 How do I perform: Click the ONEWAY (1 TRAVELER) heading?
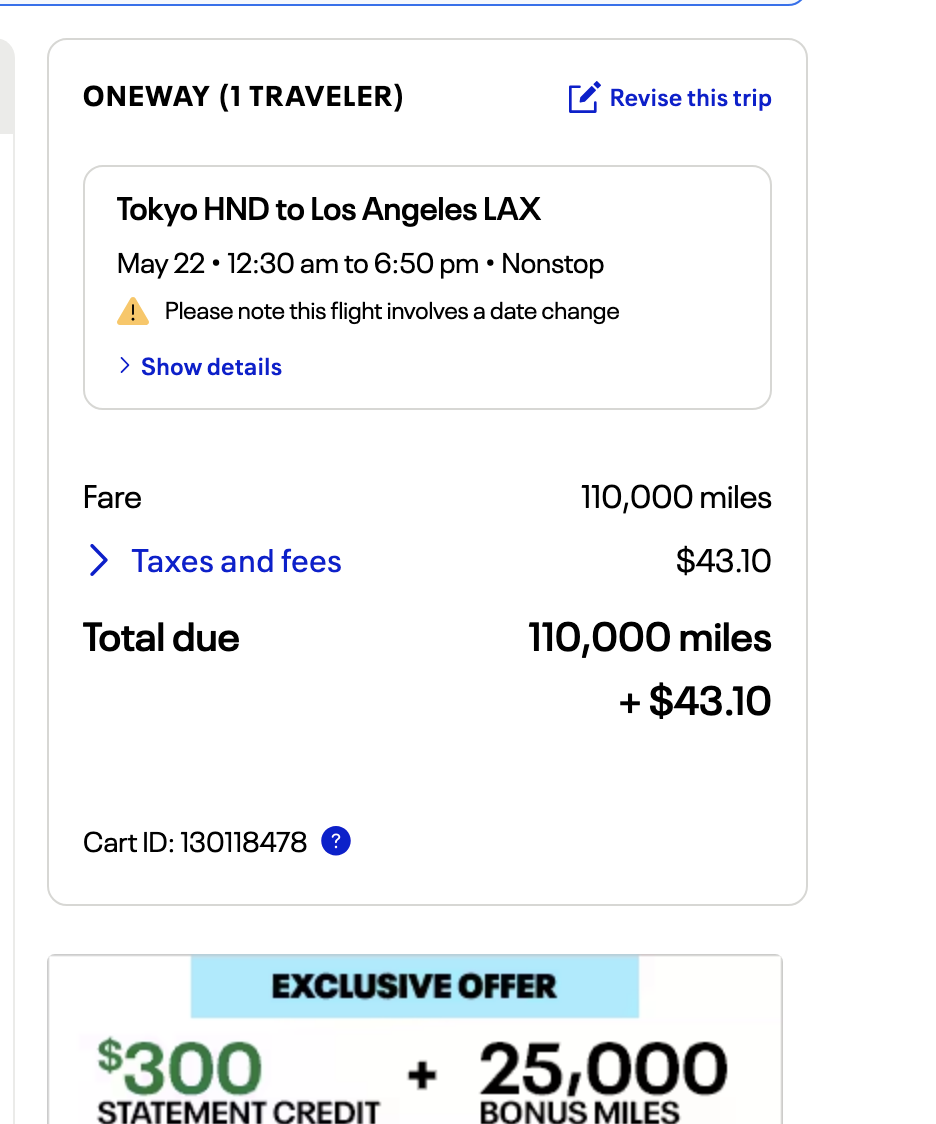tap(243, 97)
